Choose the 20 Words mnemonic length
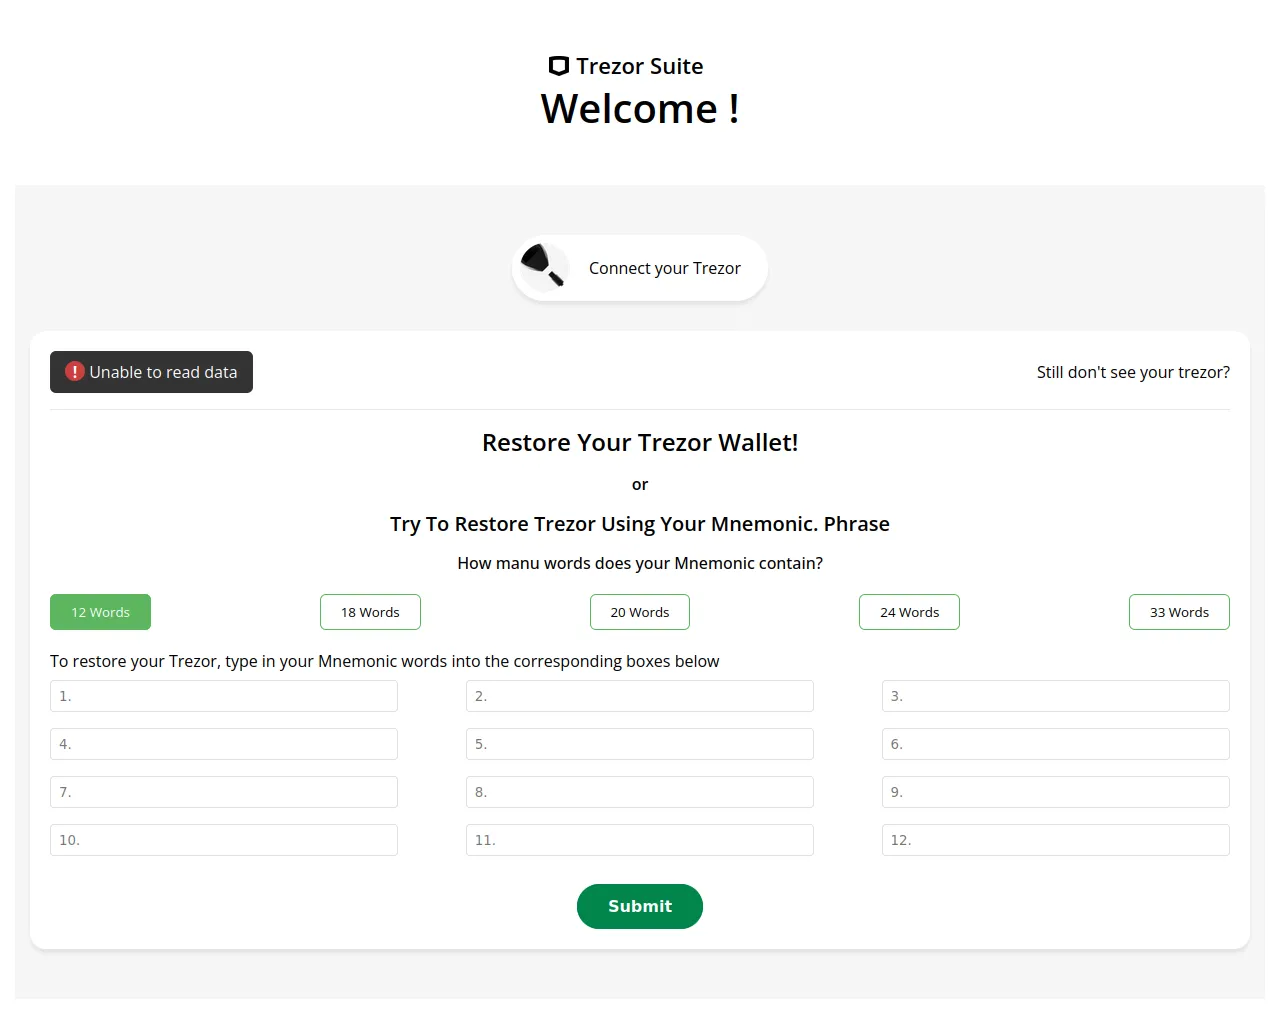This screenshot has height=1024, width=1280. click(640, 612)
